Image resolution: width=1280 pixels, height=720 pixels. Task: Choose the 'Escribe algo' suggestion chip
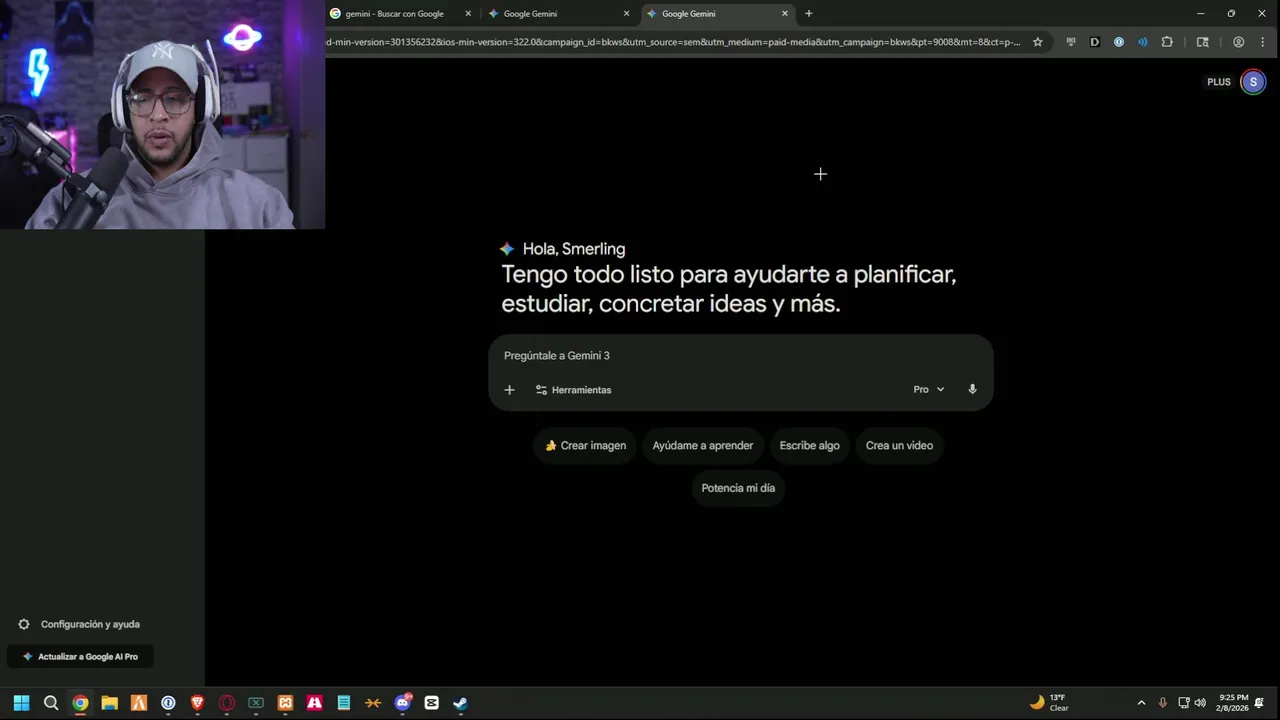pos(810,446)
